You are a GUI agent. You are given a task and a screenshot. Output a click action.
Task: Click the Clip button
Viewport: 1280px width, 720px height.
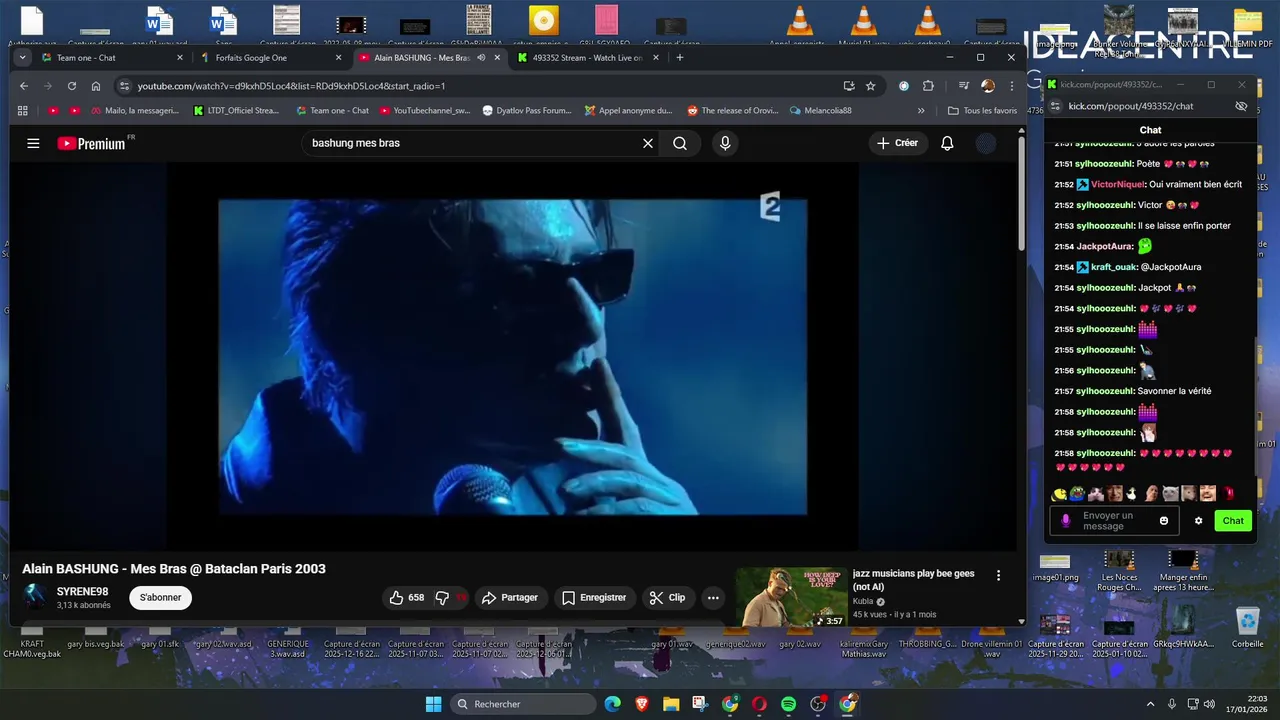pos(667,597)
